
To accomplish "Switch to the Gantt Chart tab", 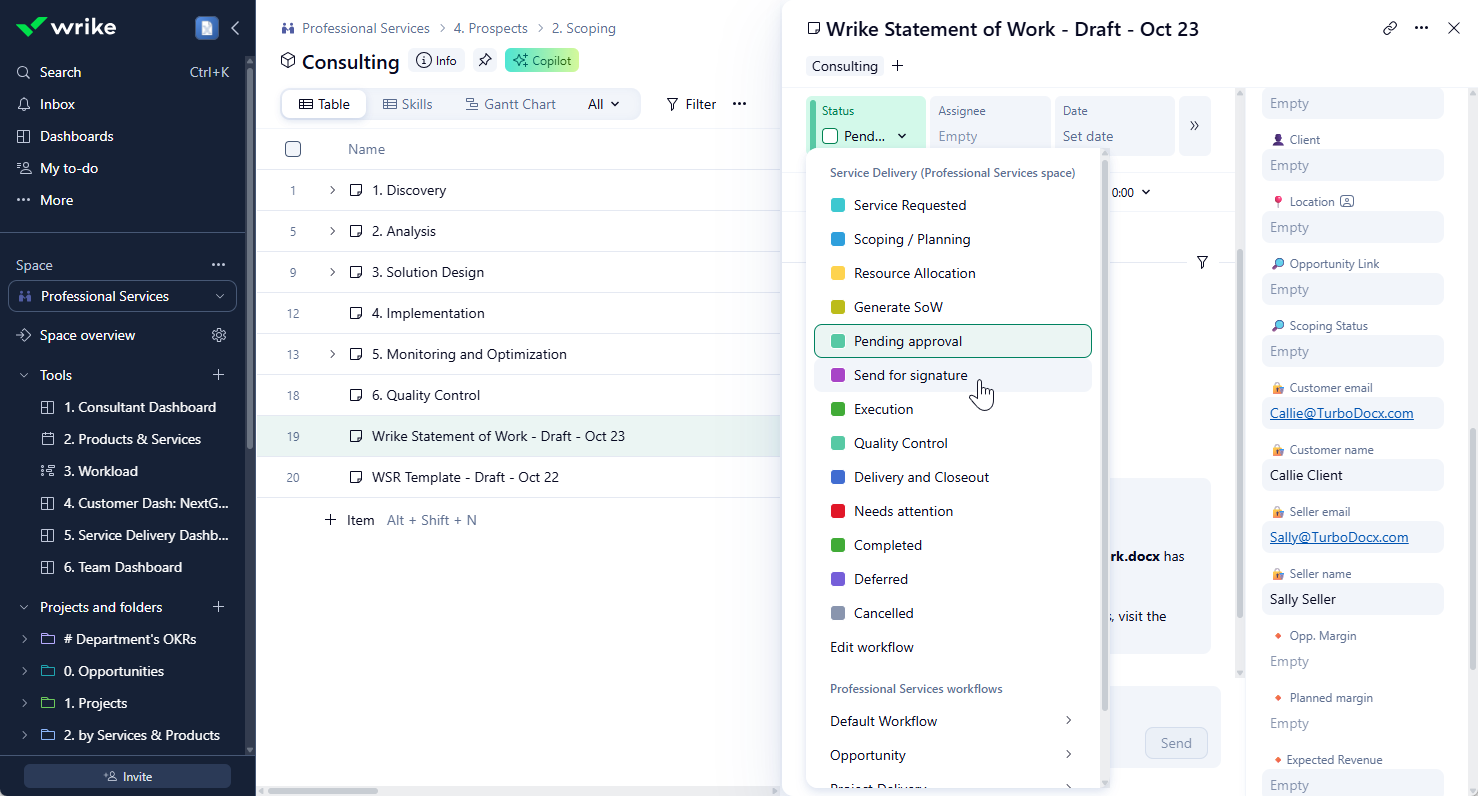I will (x=509, y=104).
